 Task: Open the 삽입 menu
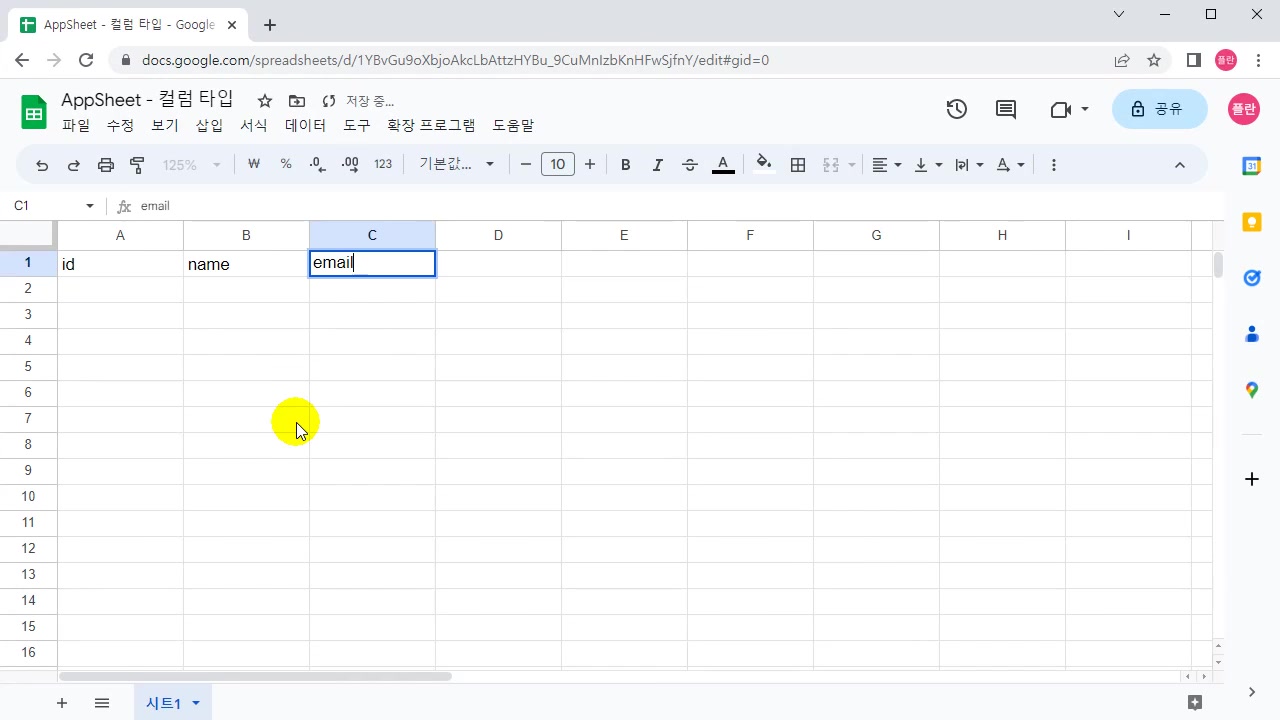pyautogui.click(x=209, y=126)
